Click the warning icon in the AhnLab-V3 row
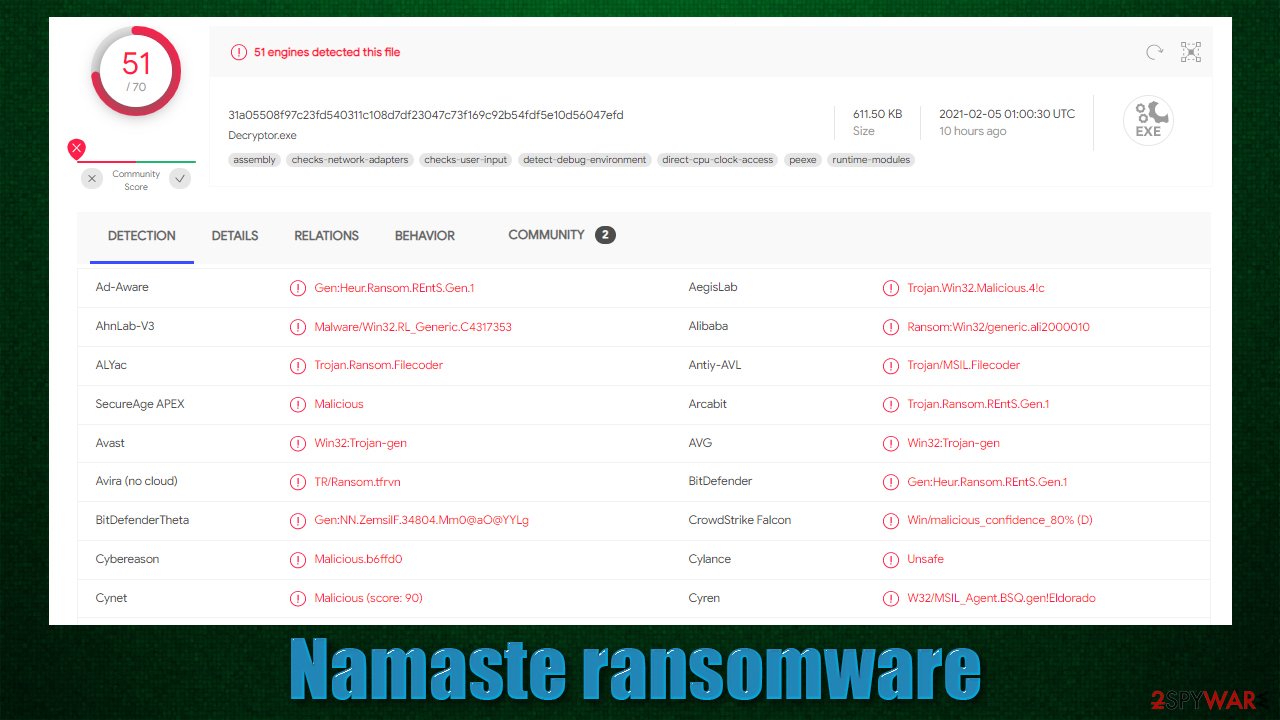Viewport: 1280px width, 720px height. tap(297, 327)
